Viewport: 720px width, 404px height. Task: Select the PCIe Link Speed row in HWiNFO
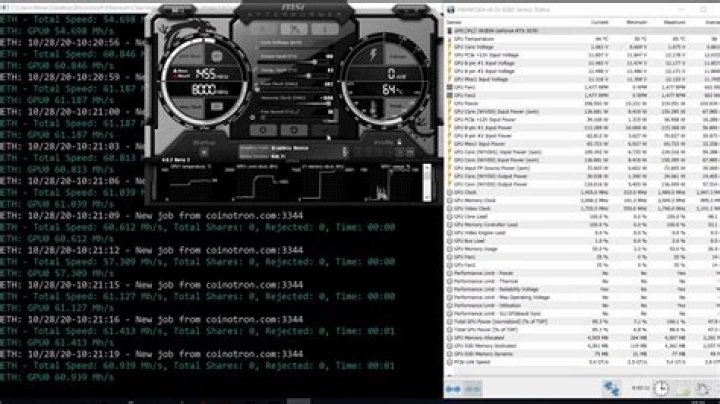[x=583, y=362]
